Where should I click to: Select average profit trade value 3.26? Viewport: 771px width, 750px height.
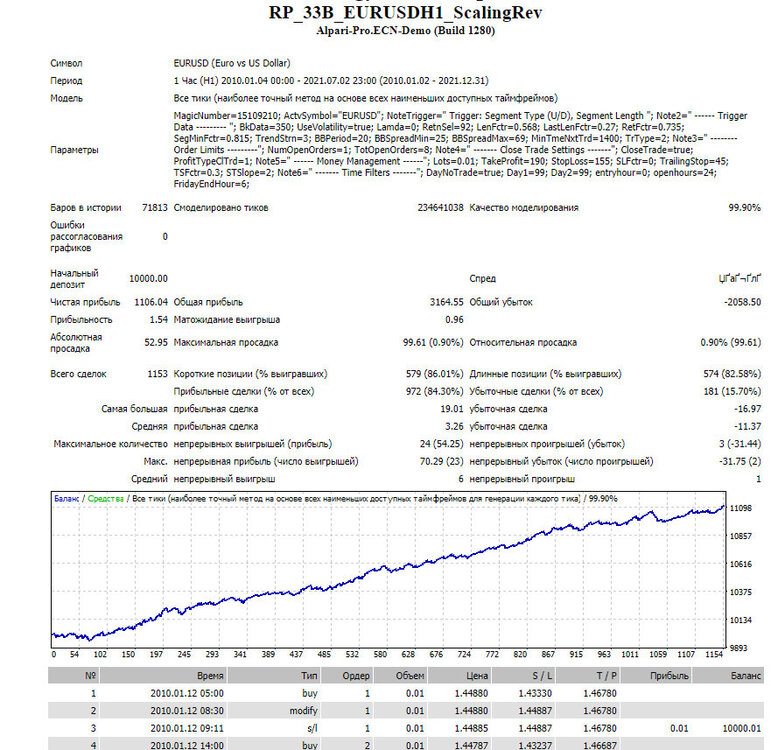point(454,426)
